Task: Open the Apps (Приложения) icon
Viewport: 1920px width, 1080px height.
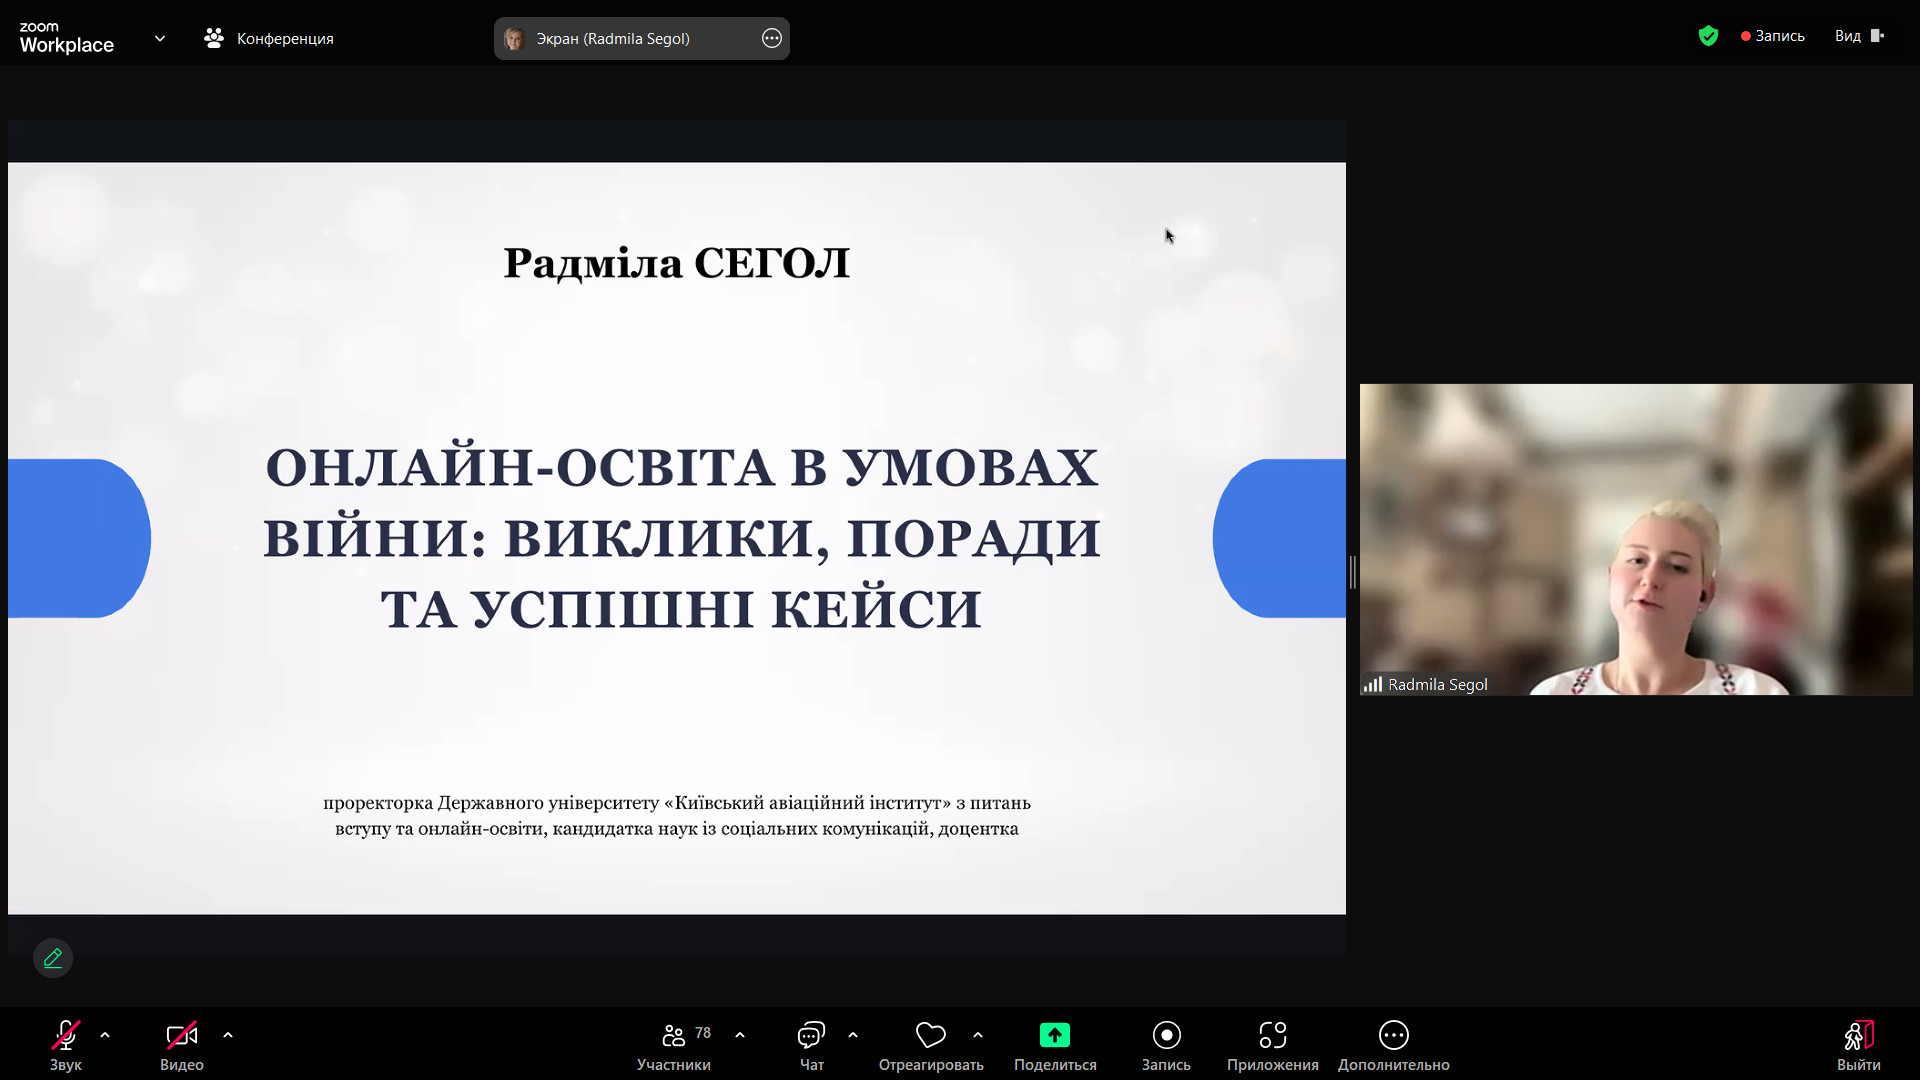Action: 1272,1036
